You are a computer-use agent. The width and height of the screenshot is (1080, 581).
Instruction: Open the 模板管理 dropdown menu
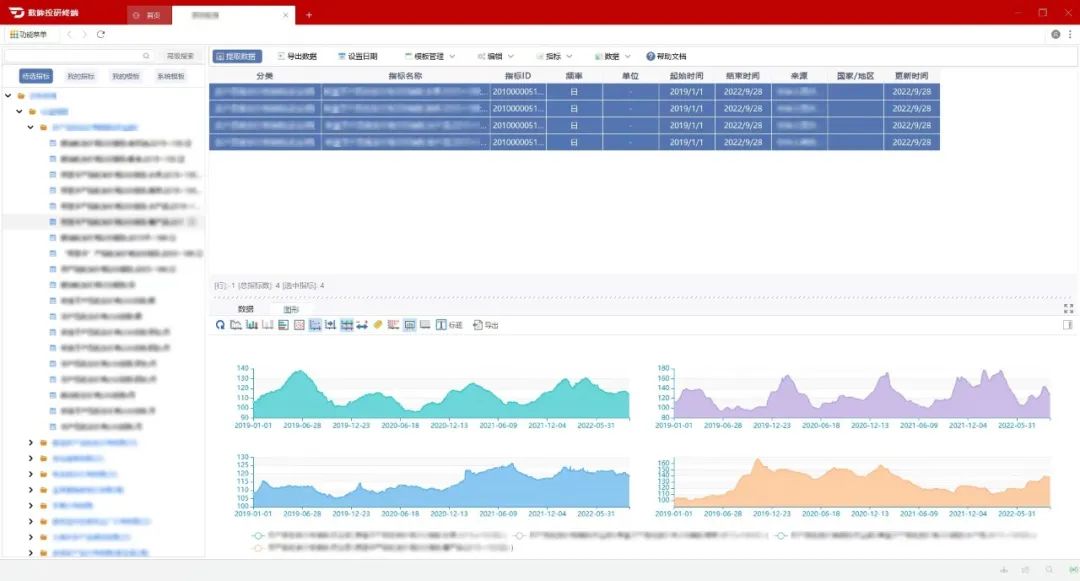pyautogui.click(x=430, y=56)
